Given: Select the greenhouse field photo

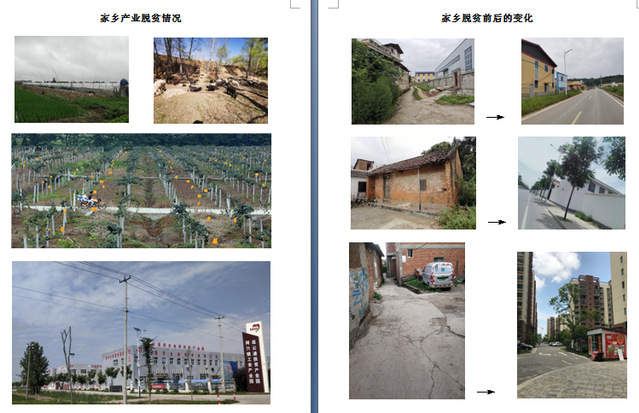Looking at the screenshot, I should [71, 80].
